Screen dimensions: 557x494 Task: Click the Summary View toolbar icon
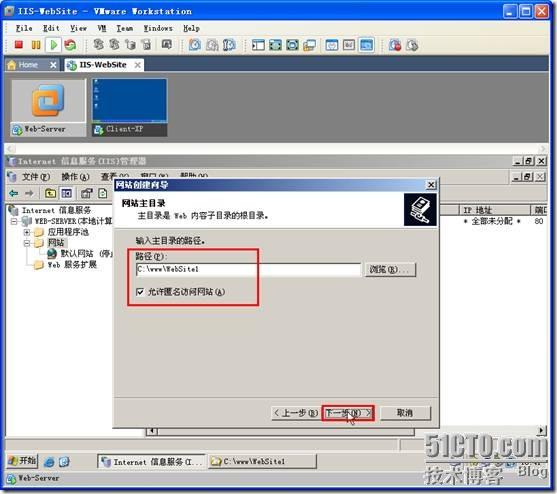[x=332, y=45]
